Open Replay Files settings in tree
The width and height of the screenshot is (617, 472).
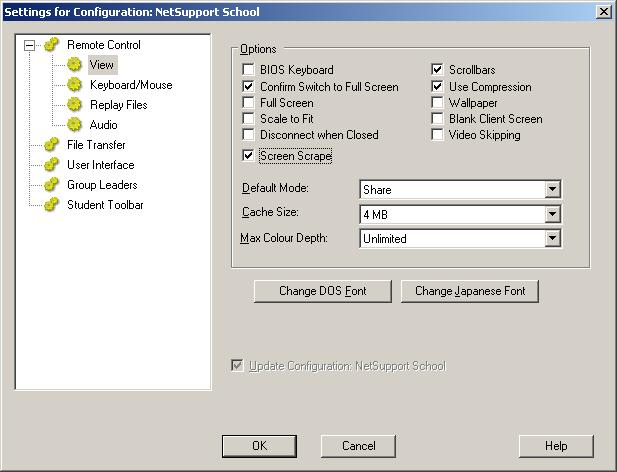(x=118, y=105)
